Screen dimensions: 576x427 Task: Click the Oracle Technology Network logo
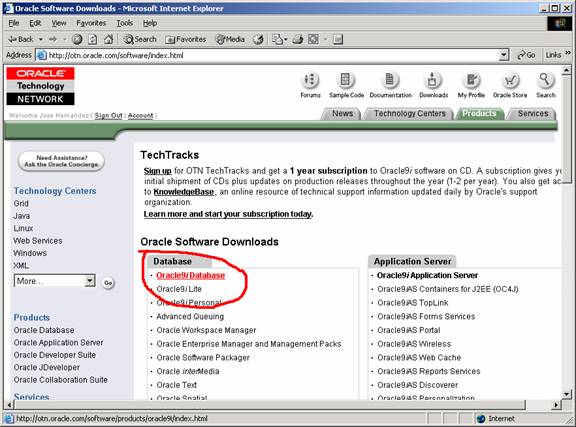(40, 86)
